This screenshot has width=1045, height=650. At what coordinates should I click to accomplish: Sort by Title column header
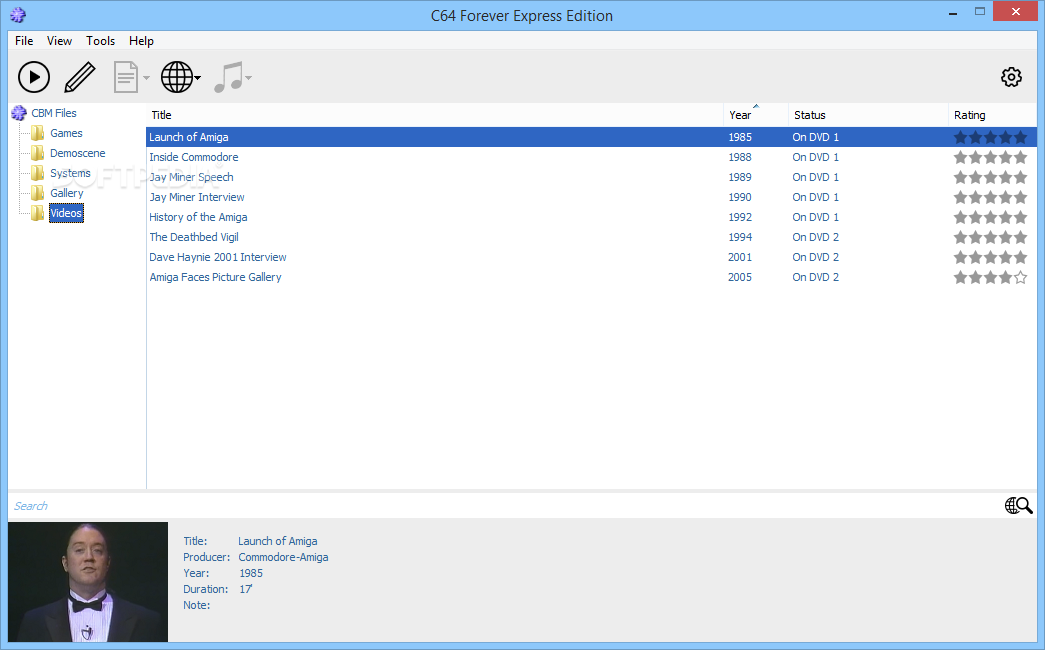435,115
